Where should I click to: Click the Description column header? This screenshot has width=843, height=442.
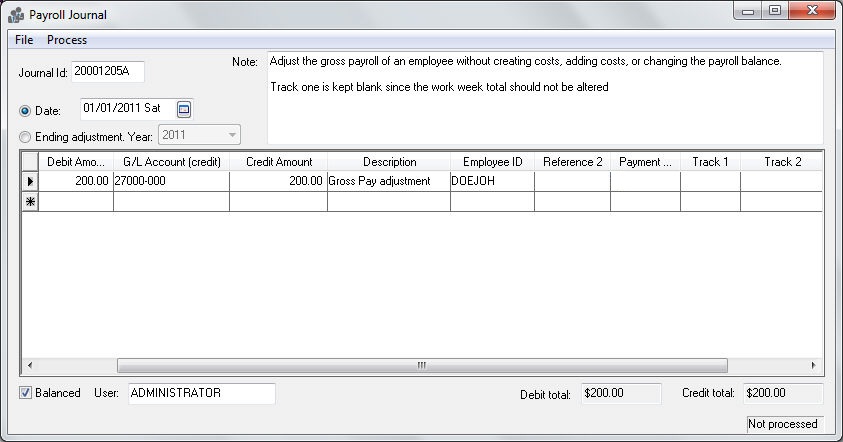[389, 161]
